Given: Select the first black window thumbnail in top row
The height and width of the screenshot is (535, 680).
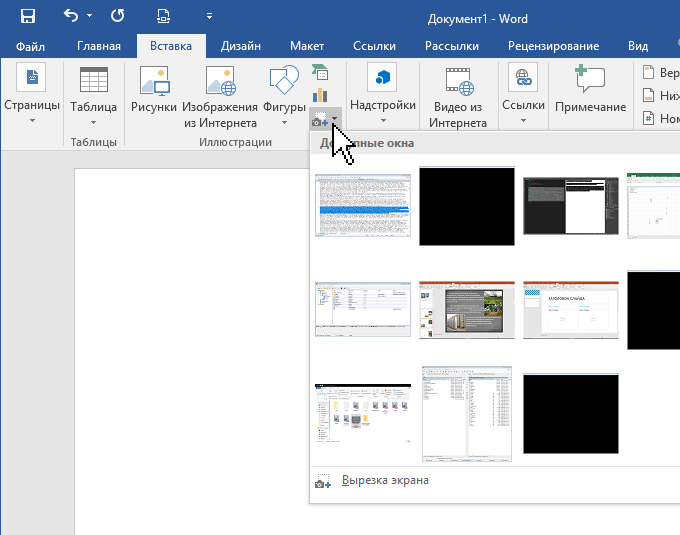Looking at the screenshot, I should click(467, 206).
